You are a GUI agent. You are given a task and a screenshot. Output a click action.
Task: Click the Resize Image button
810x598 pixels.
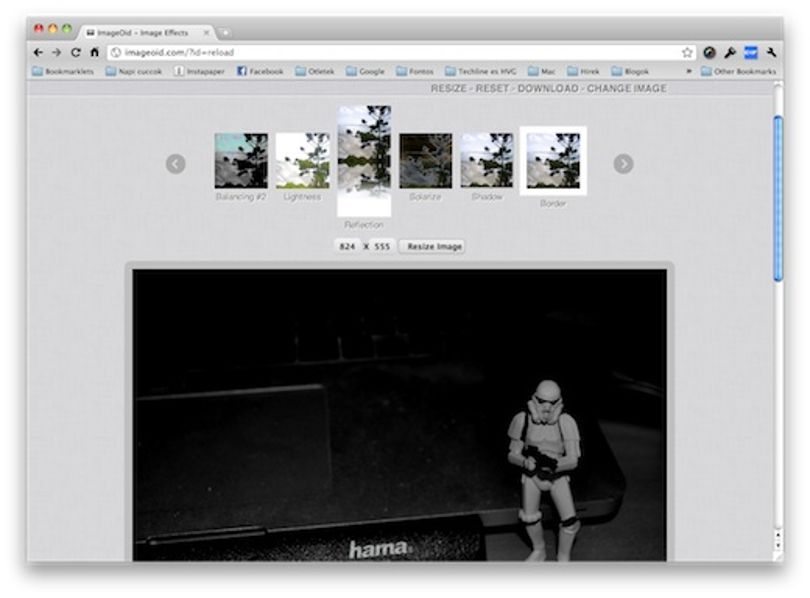pos(434,246)
